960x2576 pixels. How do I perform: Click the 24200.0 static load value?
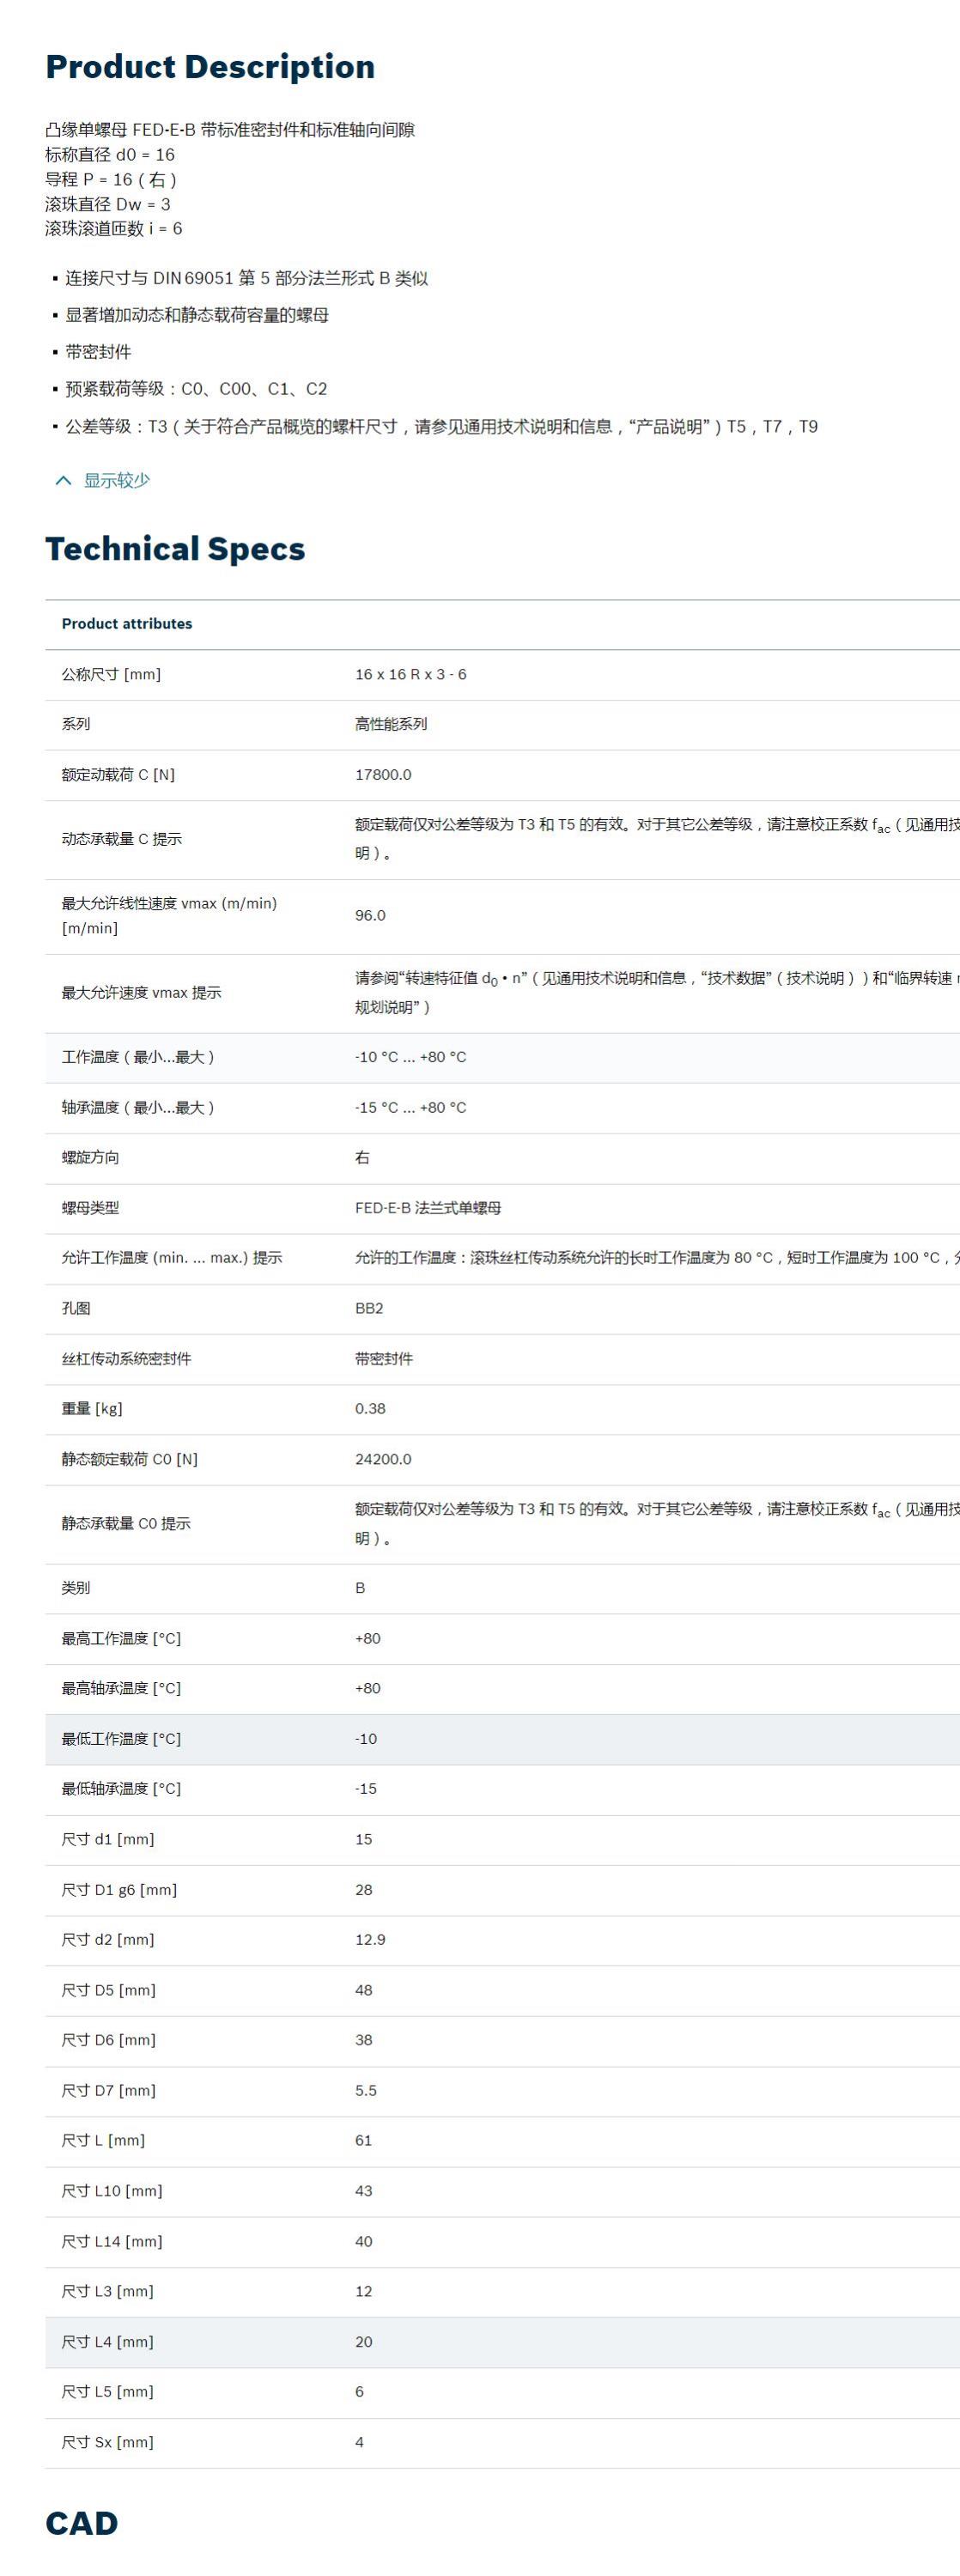pyautogui.click(x=383, y=1459)
